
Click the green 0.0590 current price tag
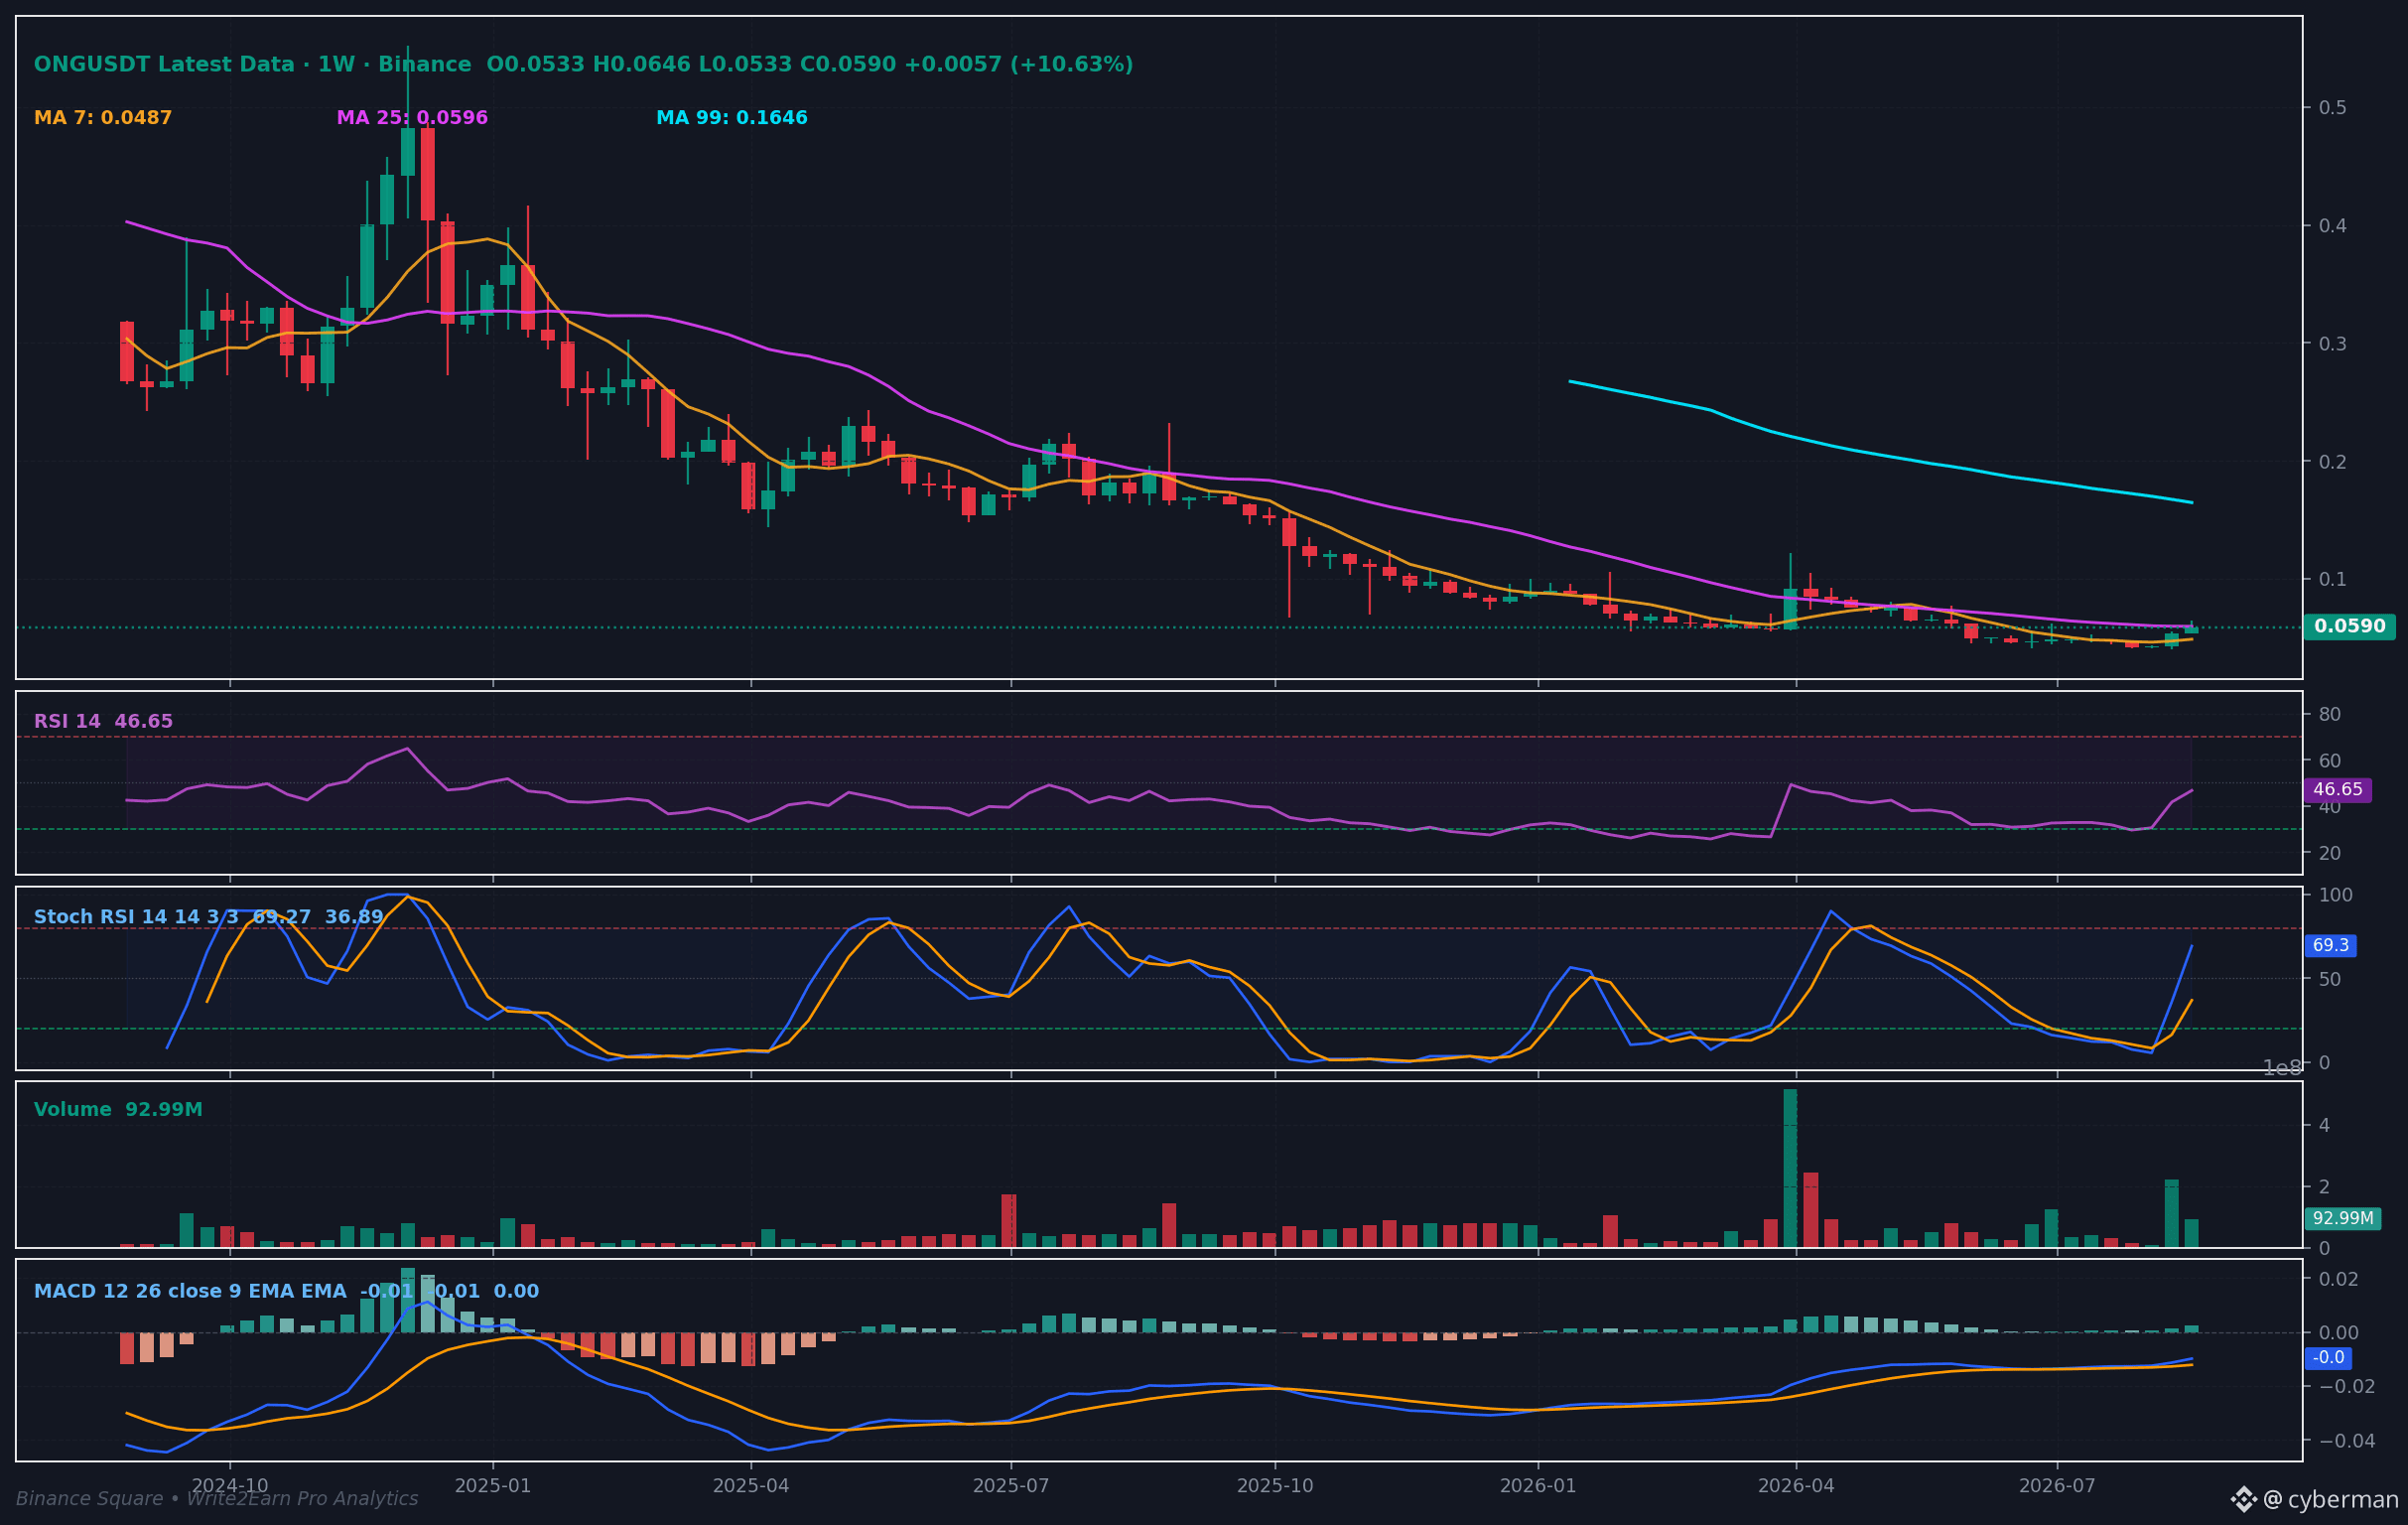(2349, 627)
